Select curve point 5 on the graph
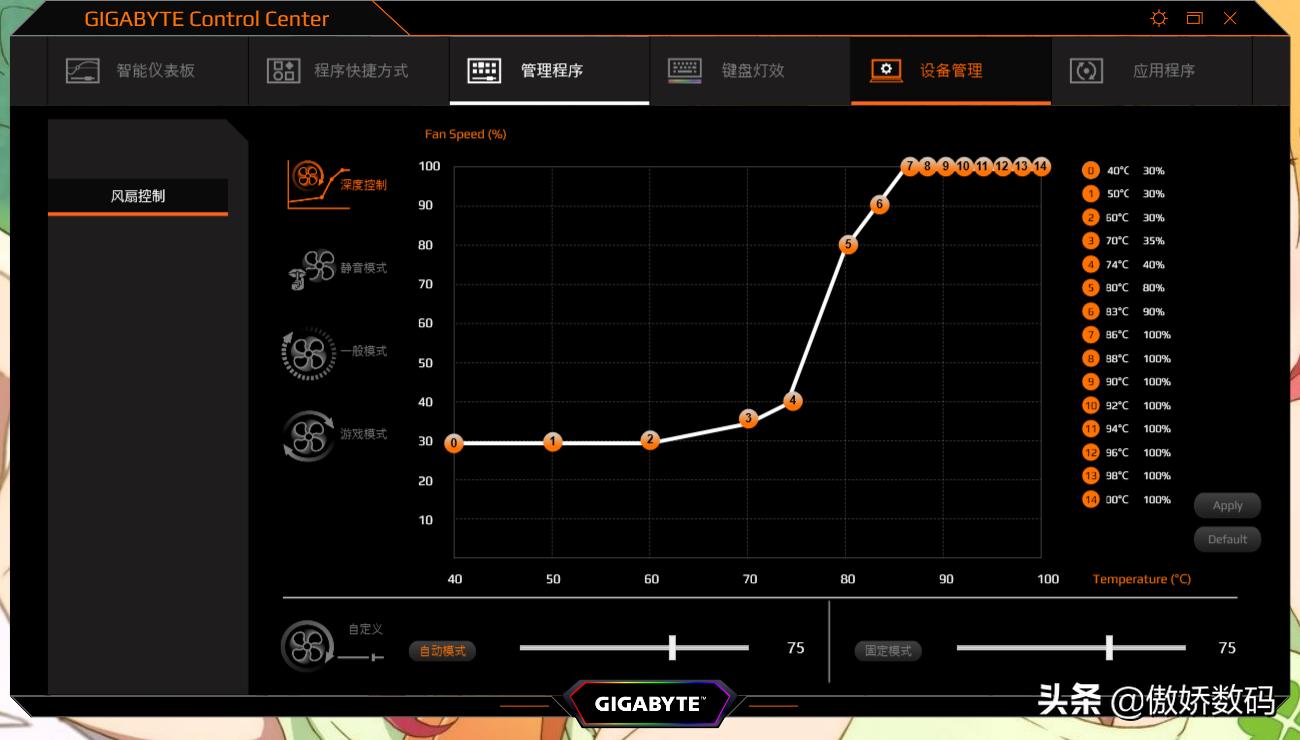Image resolution: width=1300 pixels, height=740 pixels. click(848, 244)
